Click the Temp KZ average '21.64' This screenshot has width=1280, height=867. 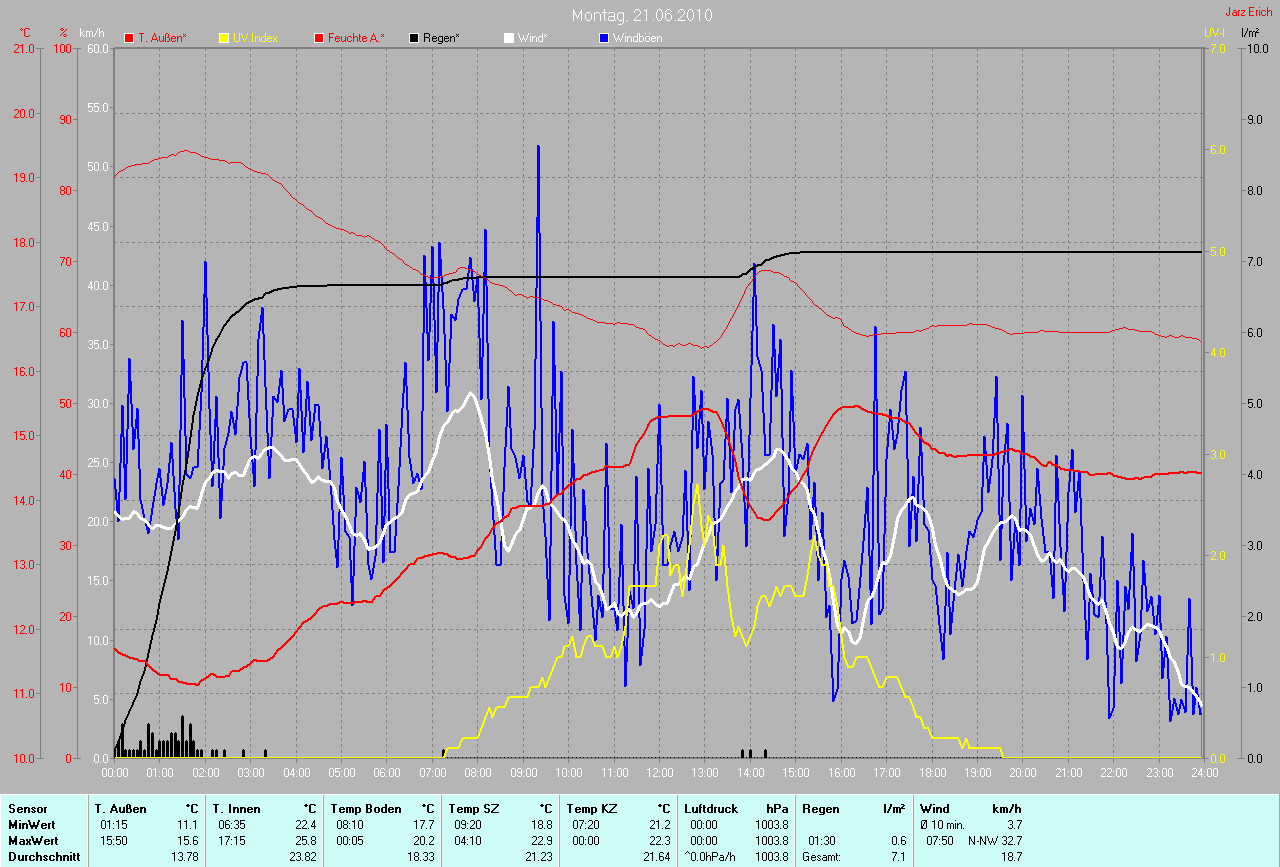pyautogui.click(x=658, y=857)
